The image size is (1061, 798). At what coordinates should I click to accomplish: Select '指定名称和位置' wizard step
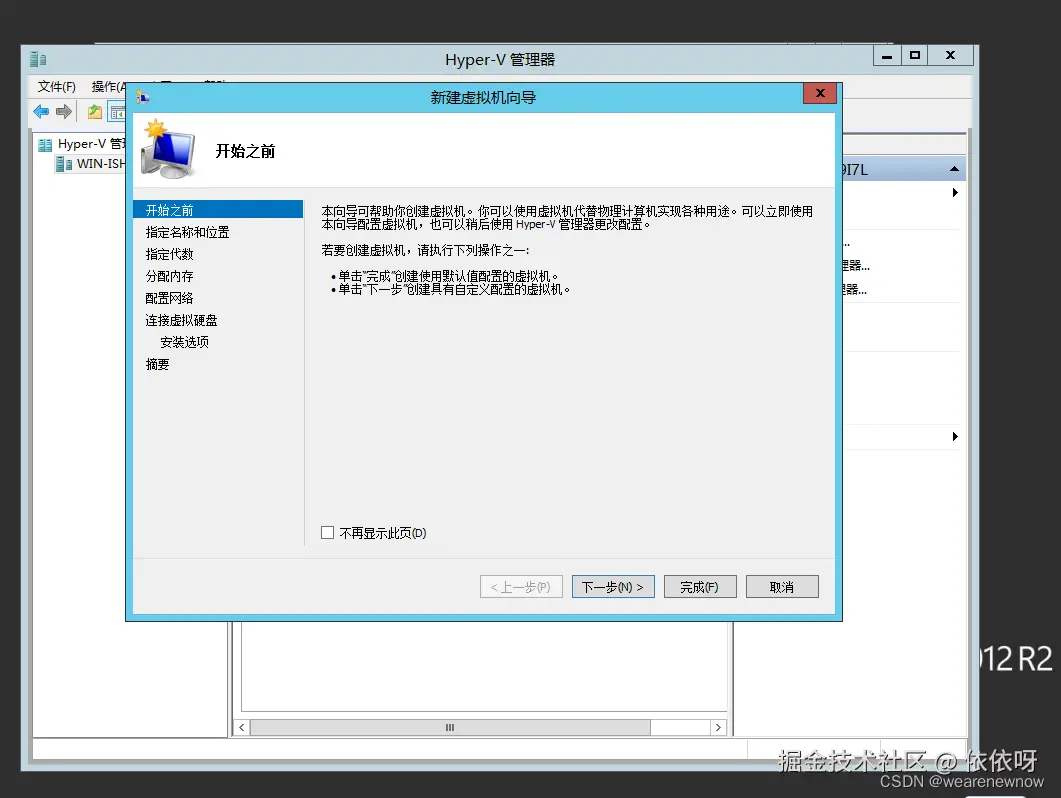pos(187,232)
